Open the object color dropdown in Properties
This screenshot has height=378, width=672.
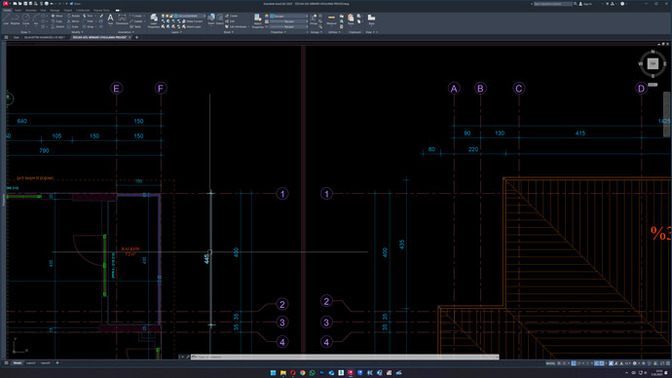pyautogui.click(x=289, y=16)
